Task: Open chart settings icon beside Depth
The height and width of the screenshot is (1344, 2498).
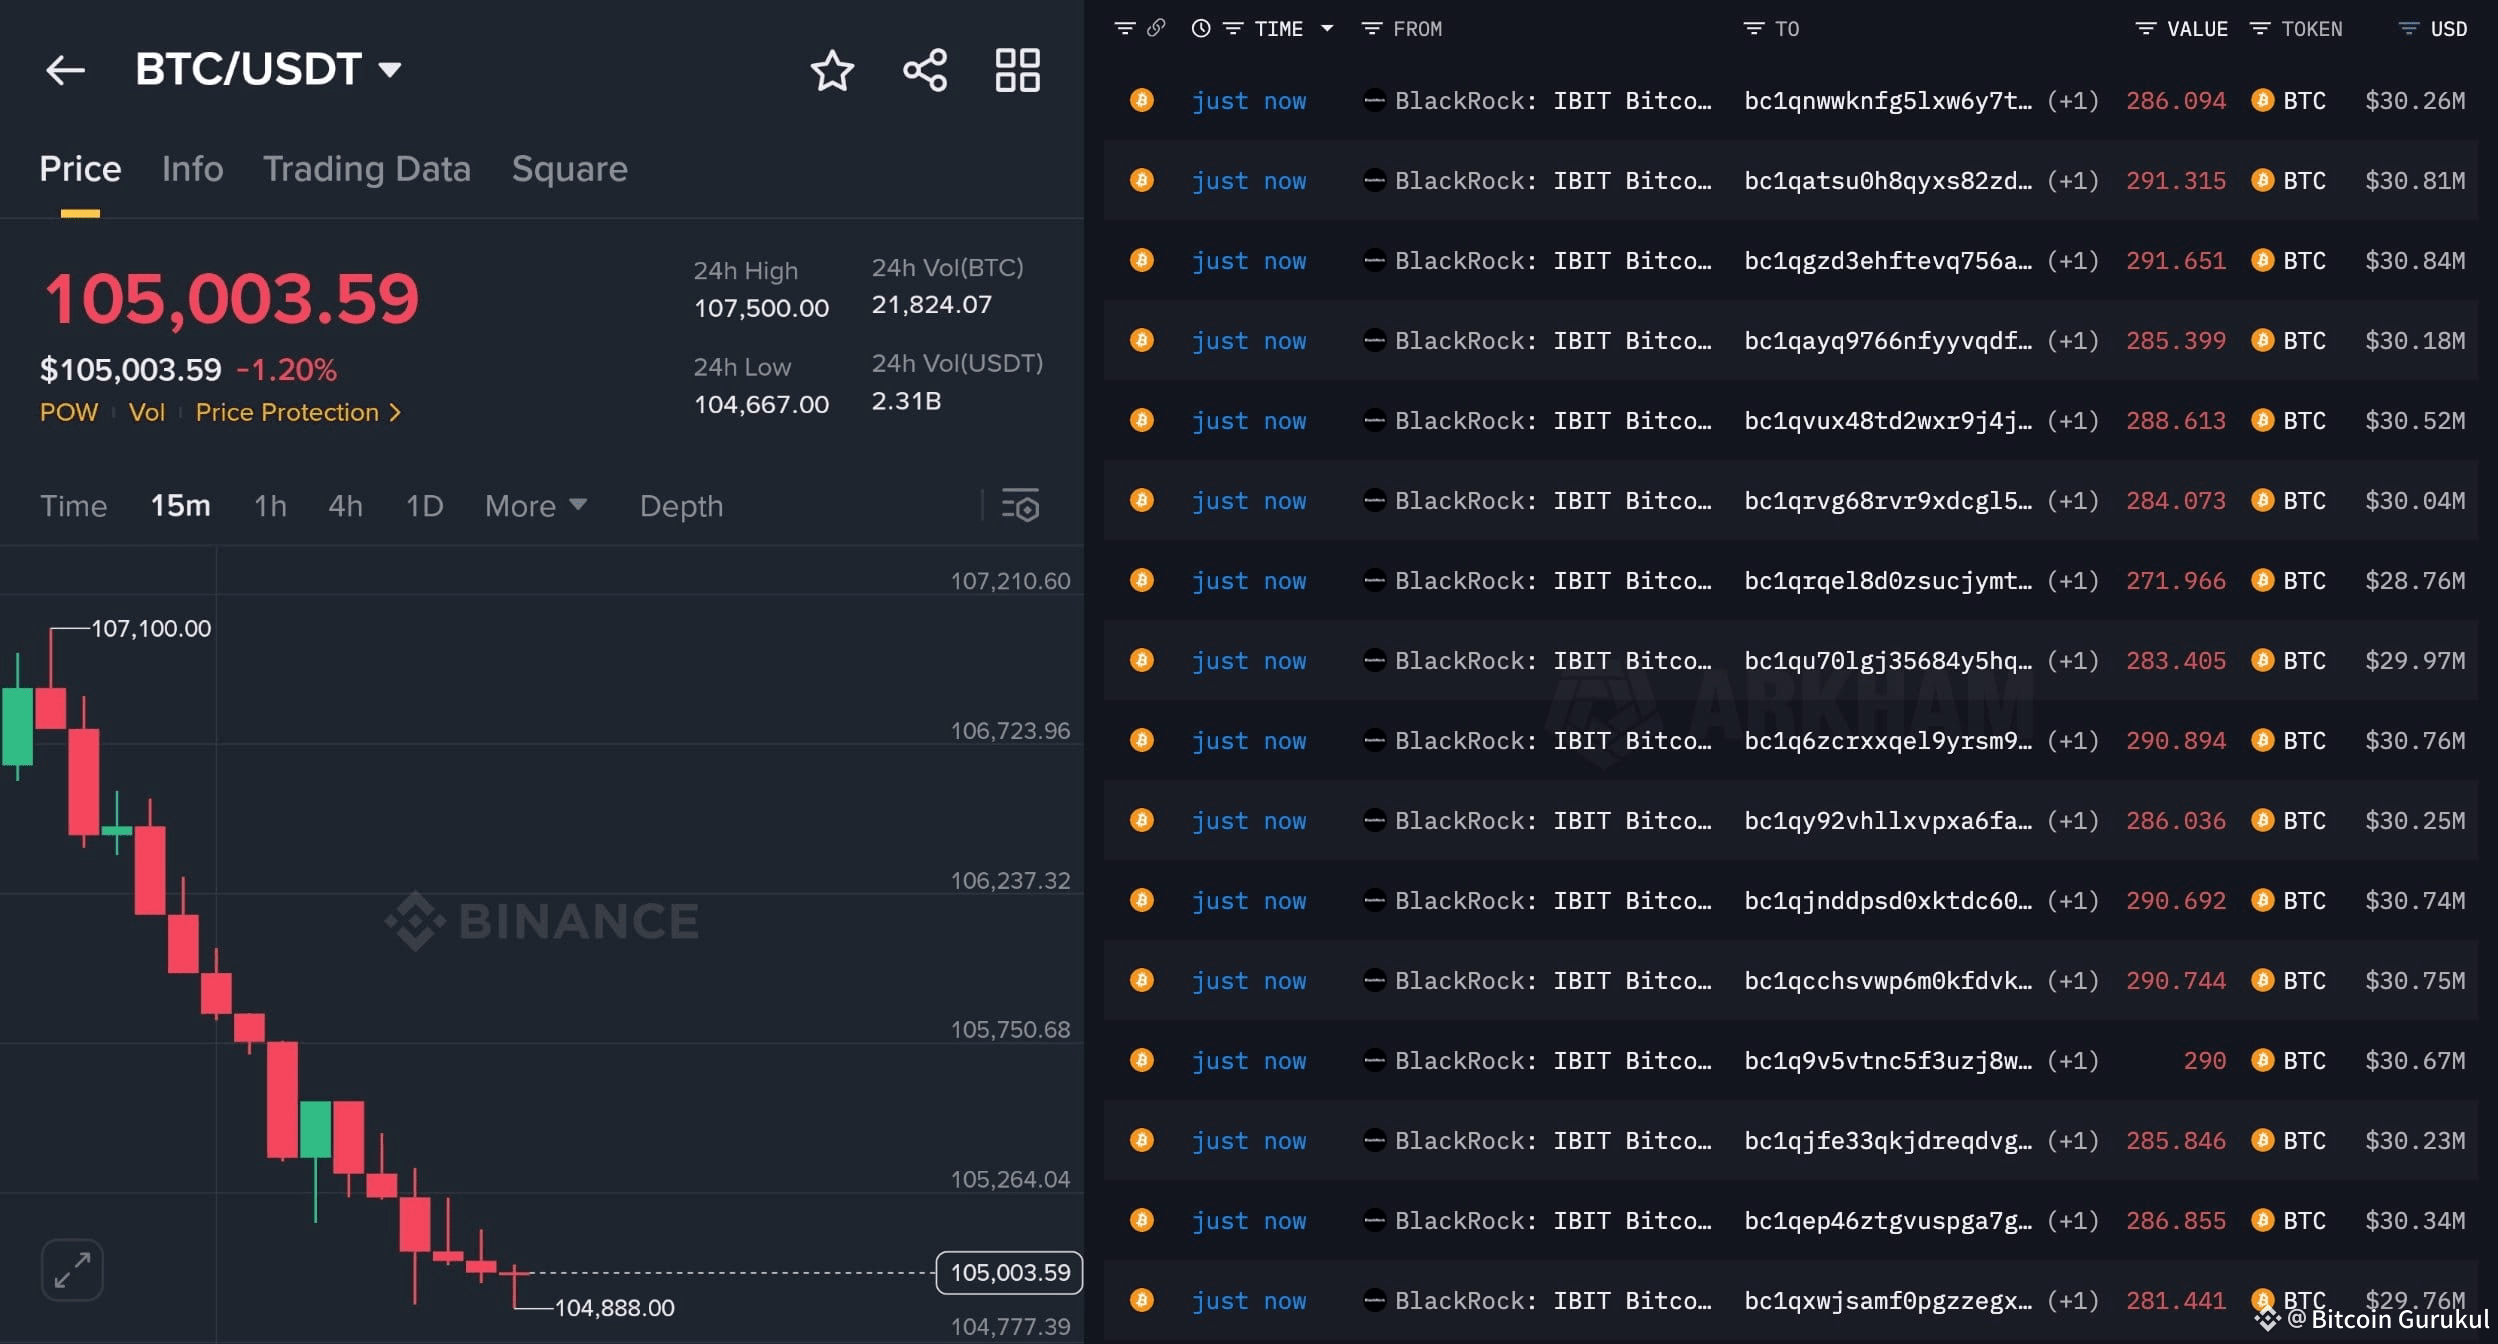Action: point(1021,506)
